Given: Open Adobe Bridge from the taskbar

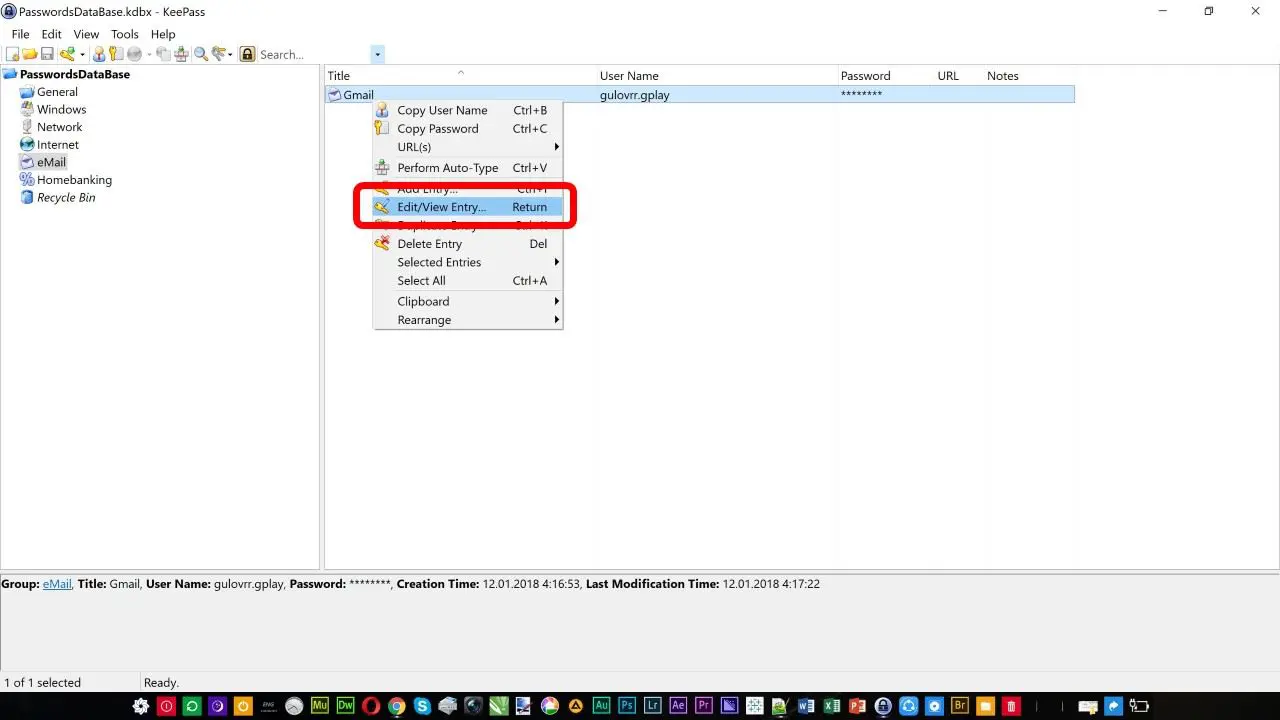Looking at the screenshot, I should point(960,705).
